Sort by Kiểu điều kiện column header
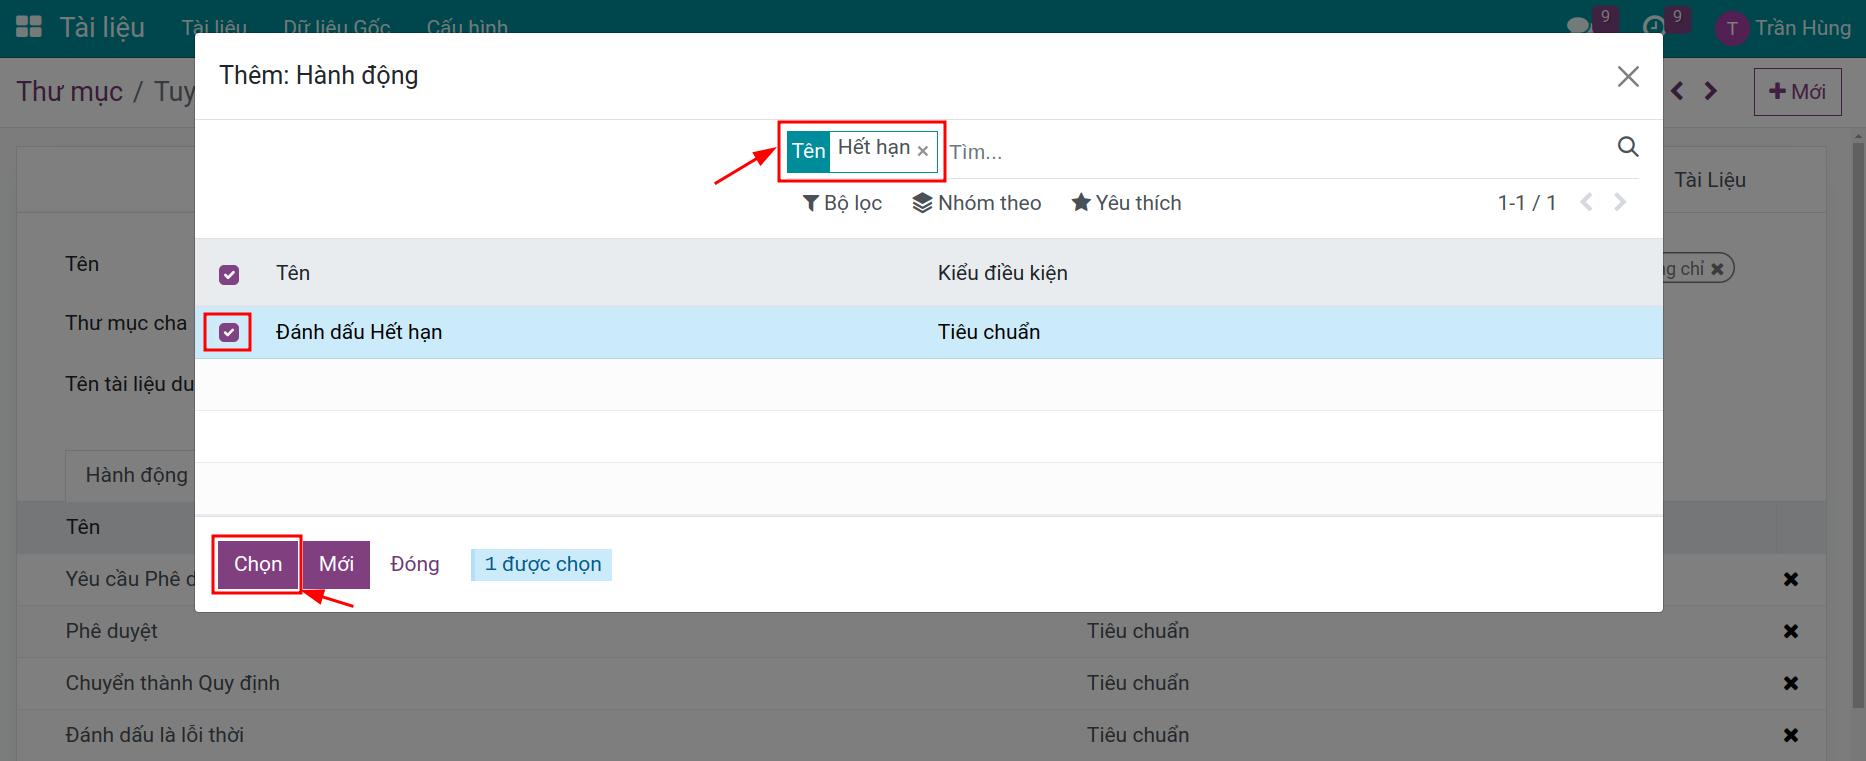Screen dimensions: 1866x761 pyautogui.click(x=1003, y=273)
